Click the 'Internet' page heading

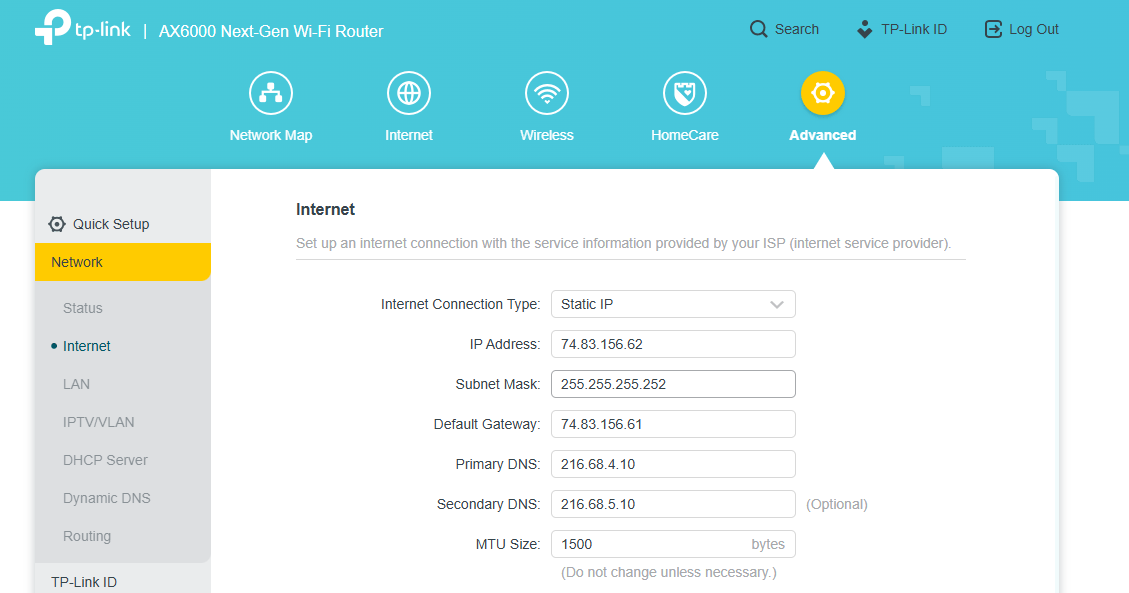325,209
